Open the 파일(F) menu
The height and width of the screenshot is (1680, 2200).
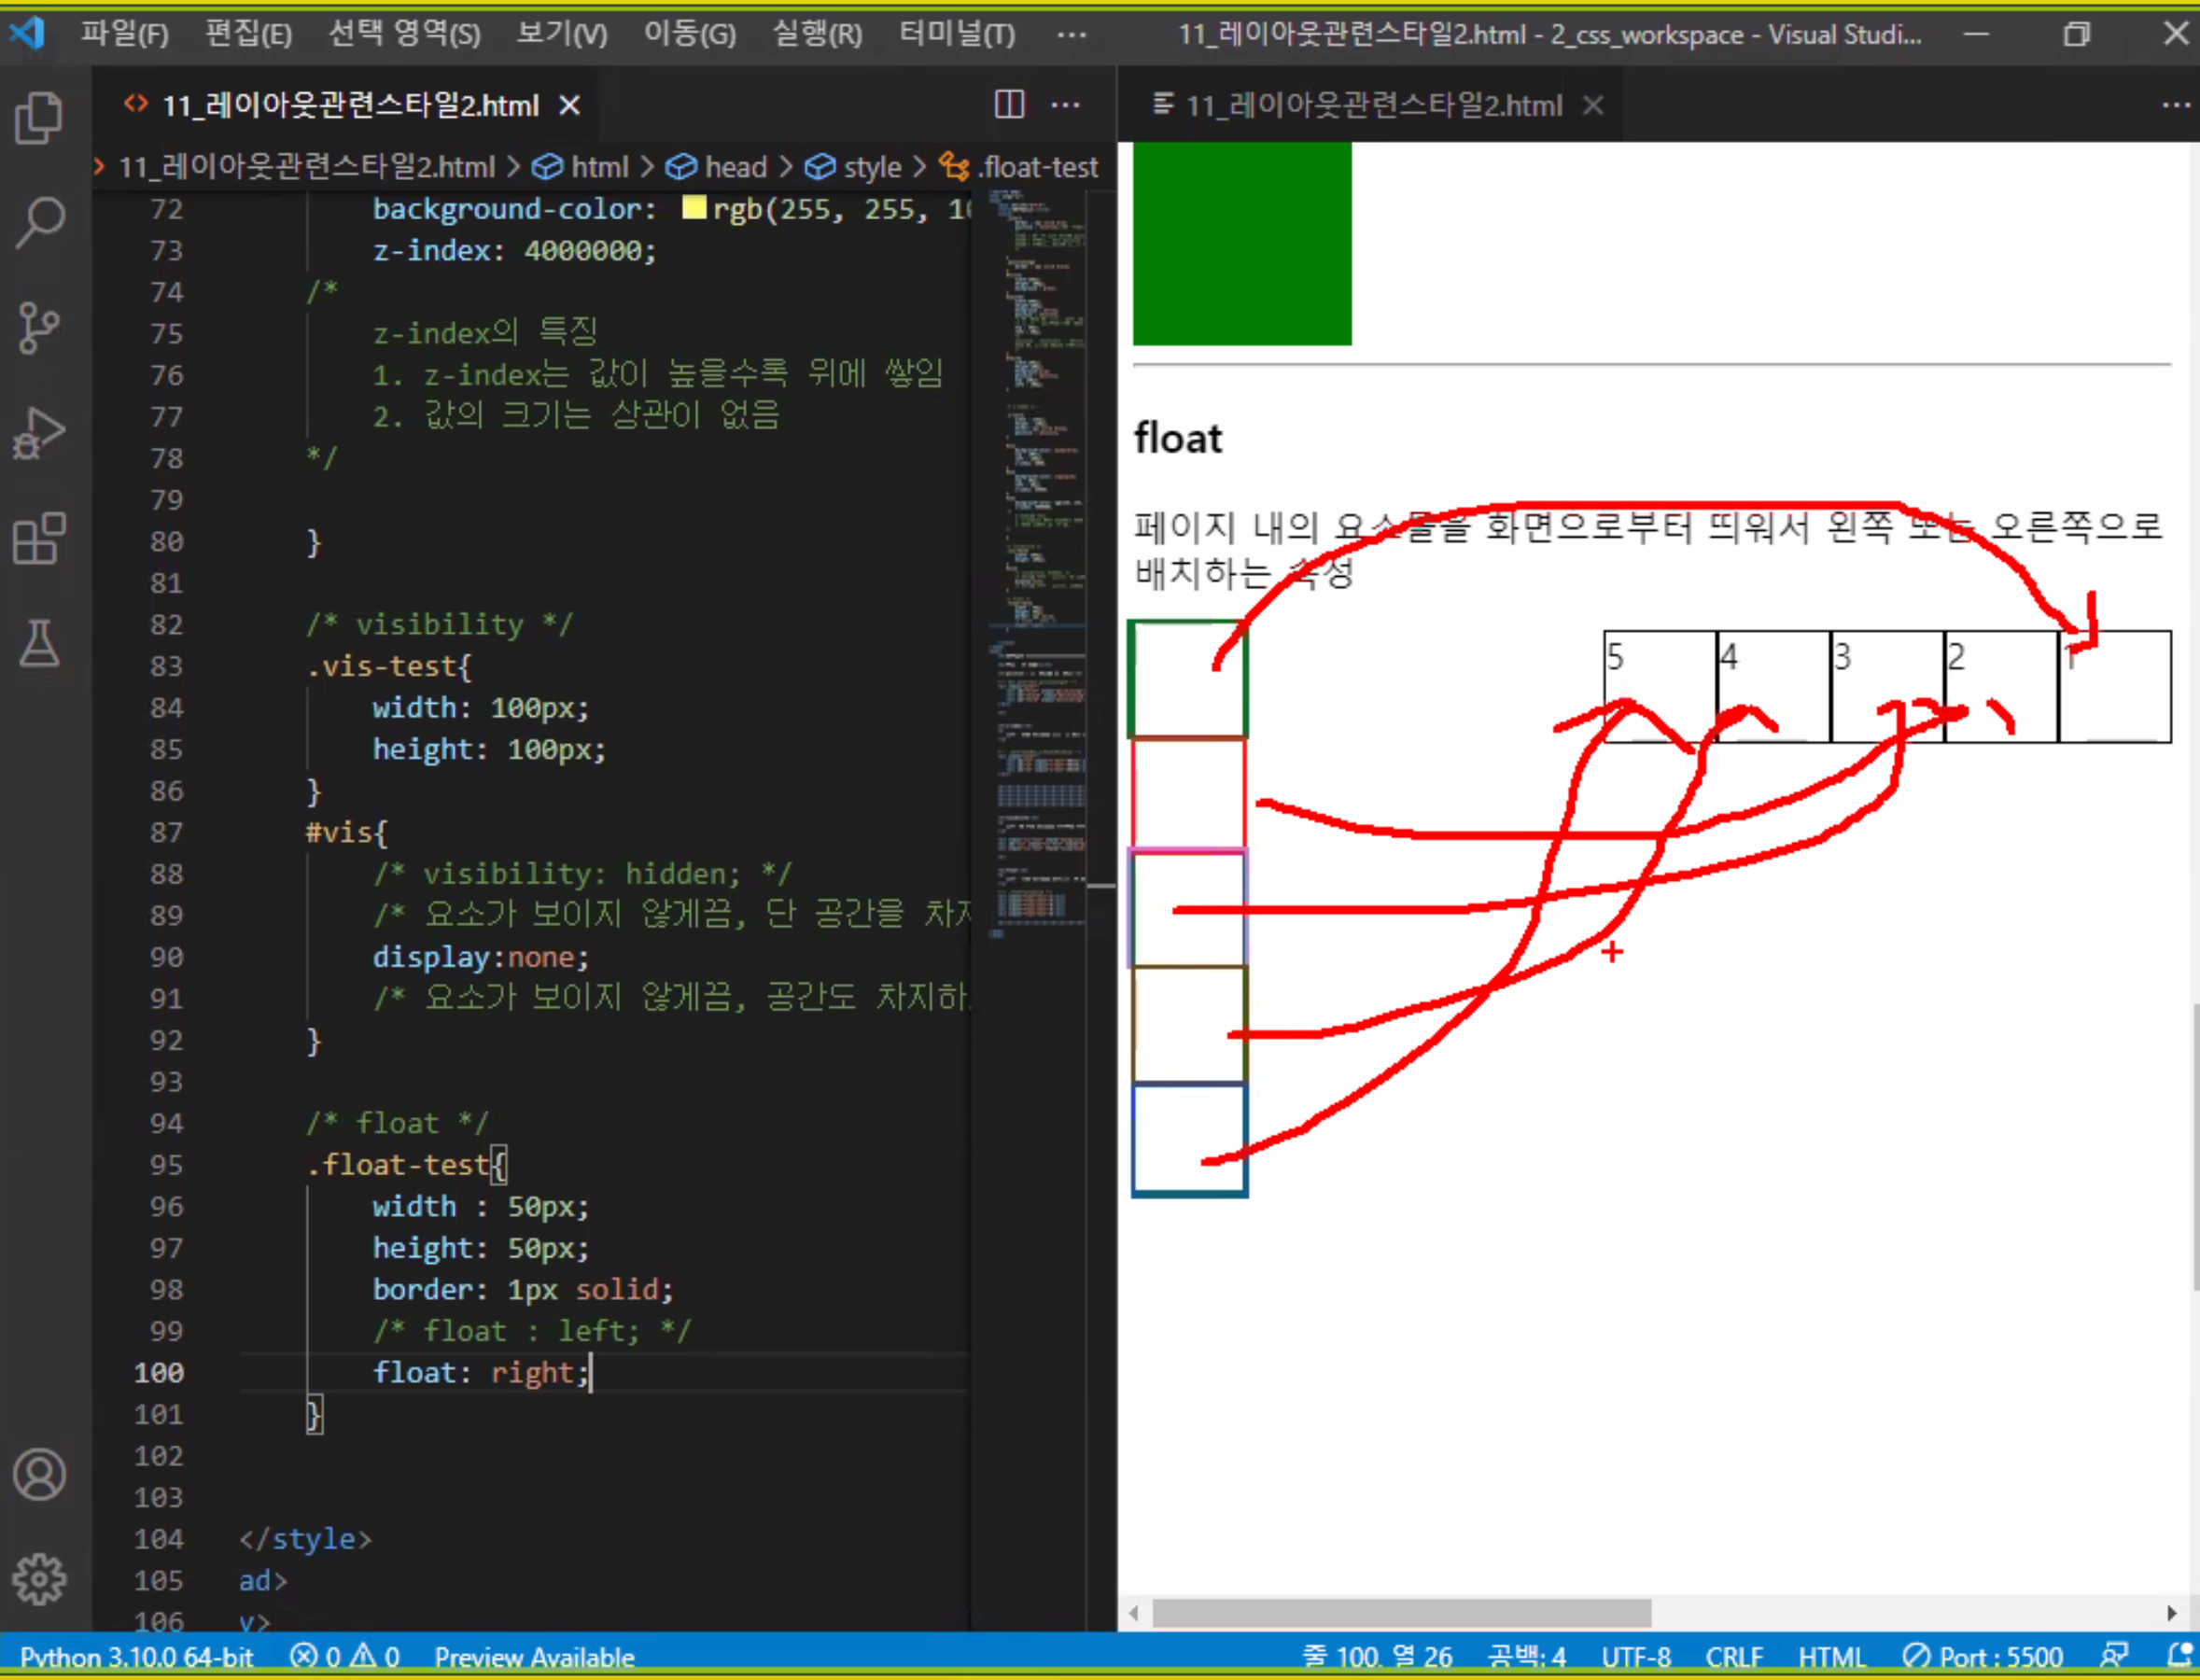125,34
